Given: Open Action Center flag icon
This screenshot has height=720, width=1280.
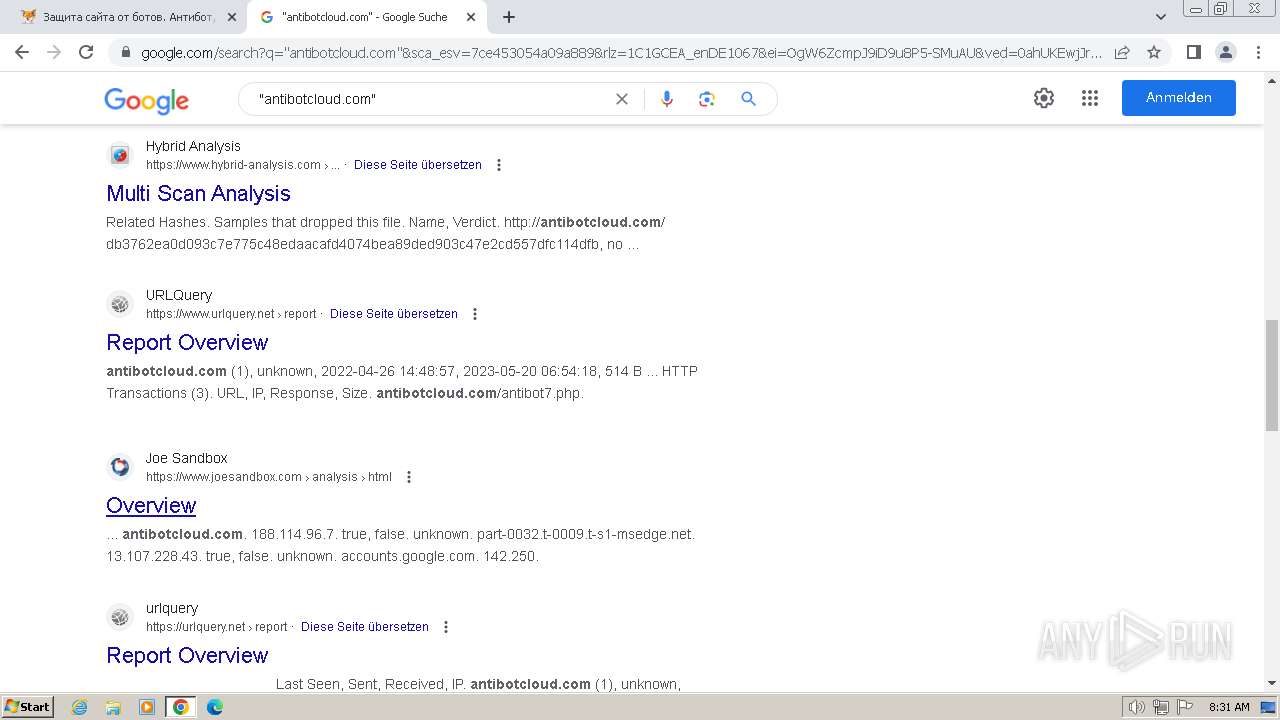Looking at the screenshot, I should pos(1184,707).
